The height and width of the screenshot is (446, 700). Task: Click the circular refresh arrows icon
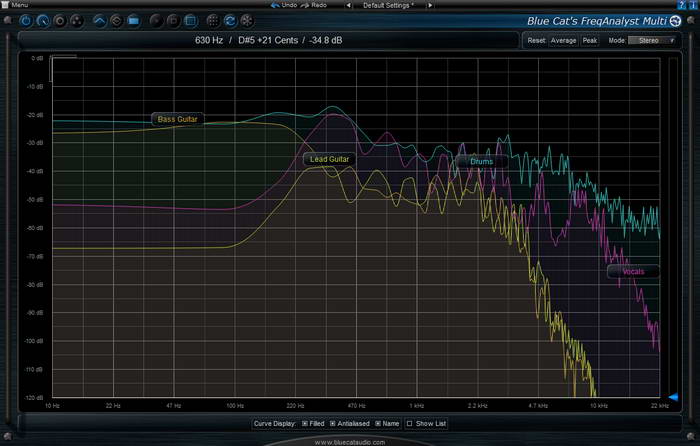tap(230, 20)
